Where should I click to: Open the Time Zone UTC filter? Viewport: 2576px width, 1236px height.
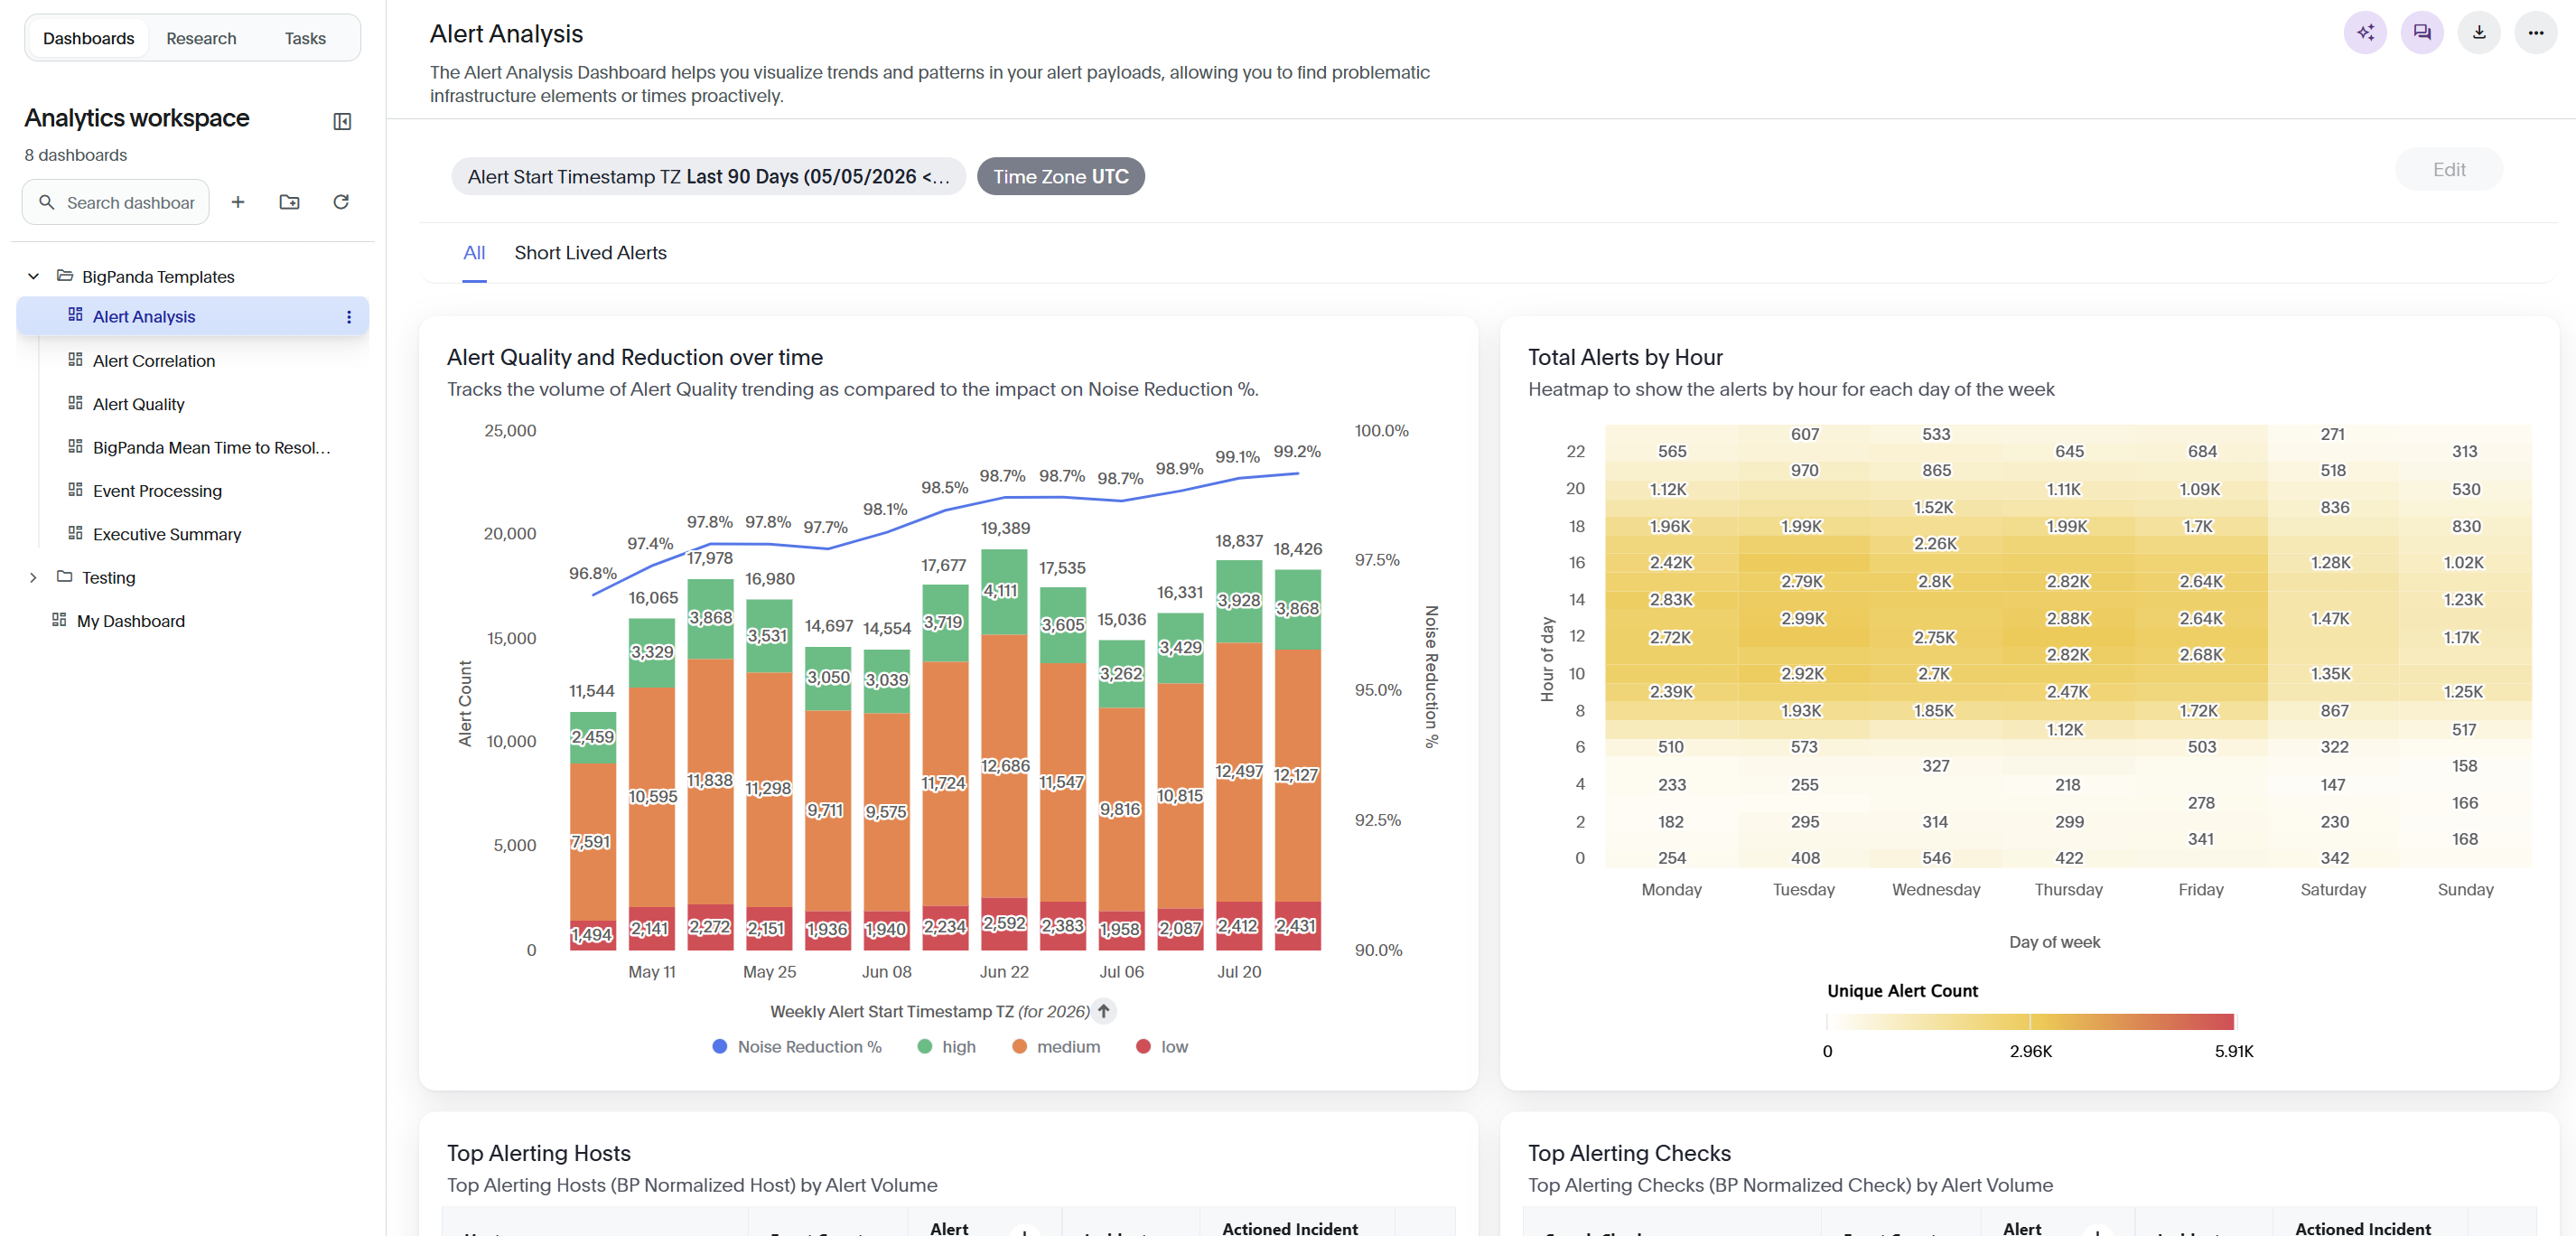[x=1060, y=176]
